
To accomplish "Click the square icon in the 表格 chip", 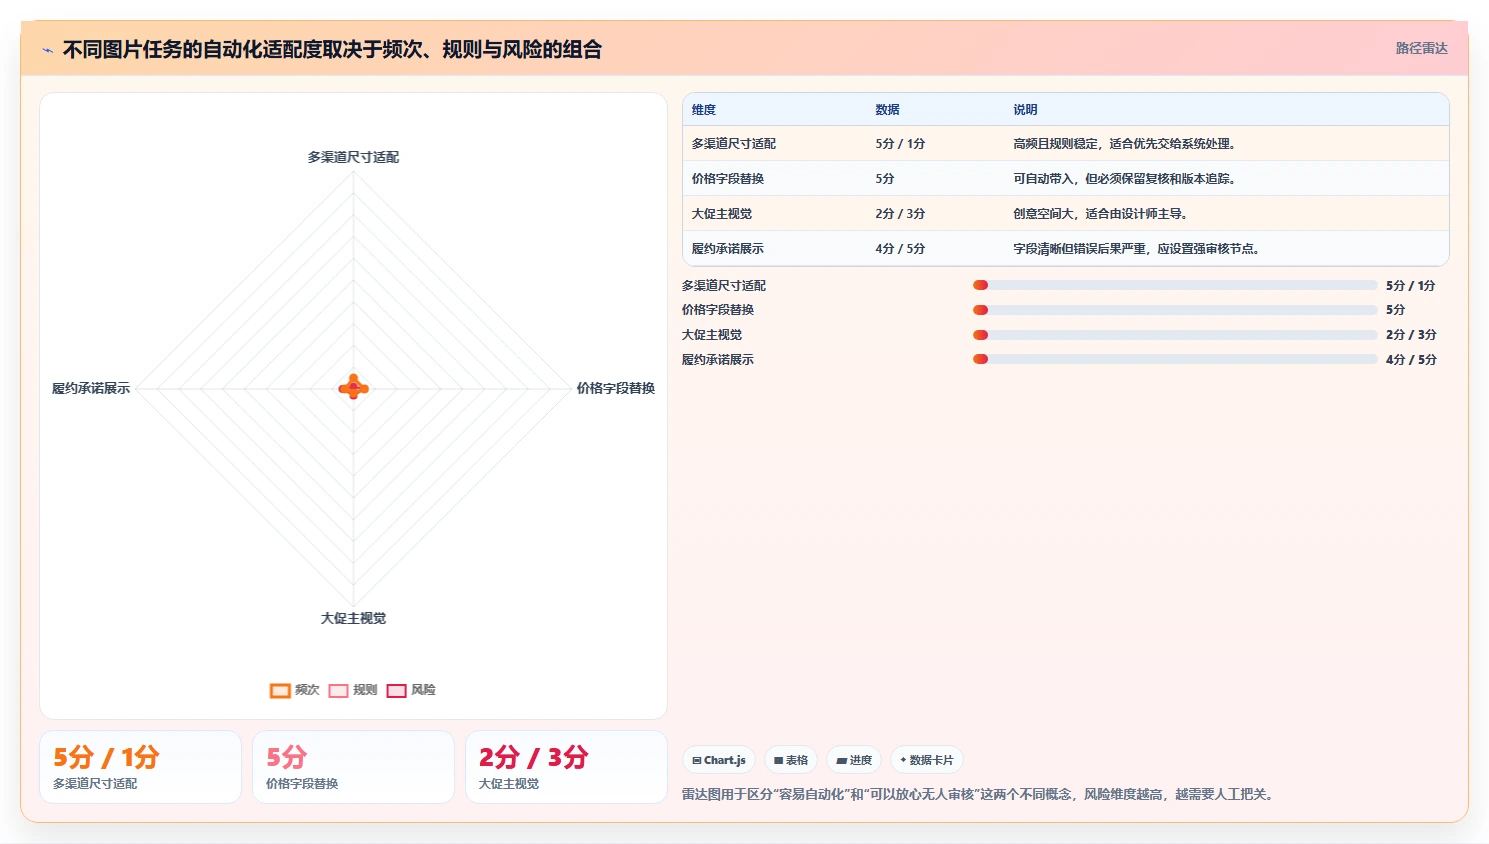I will click(779, 761).
